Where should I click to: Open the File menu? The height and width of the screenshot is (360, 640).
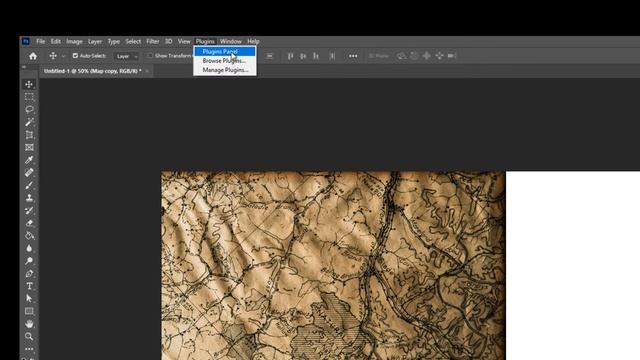40,41
